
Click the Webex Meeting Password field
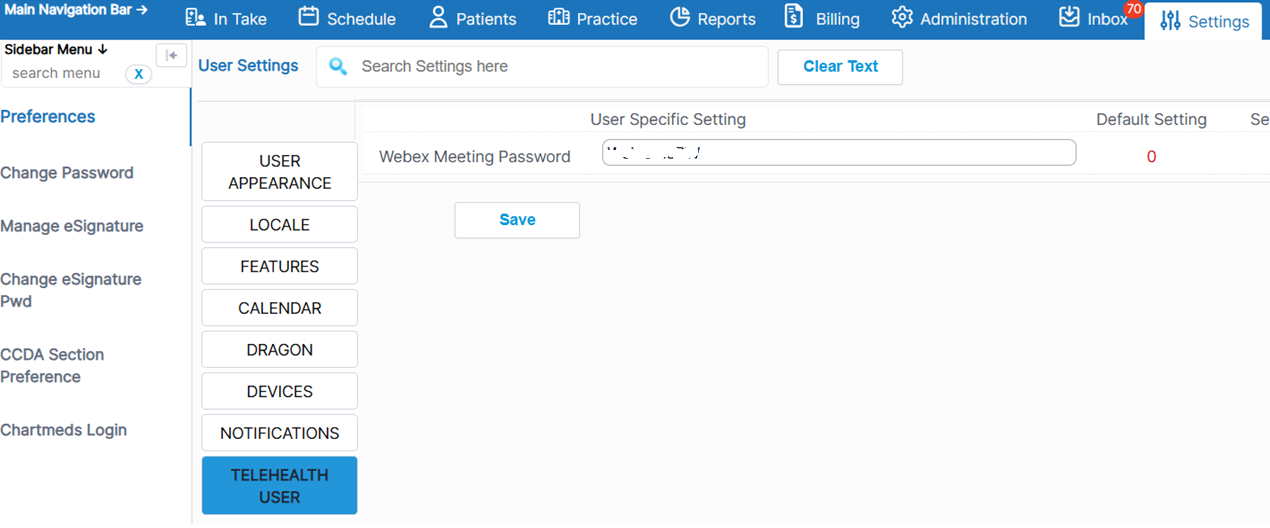click(x=838, y=153)
